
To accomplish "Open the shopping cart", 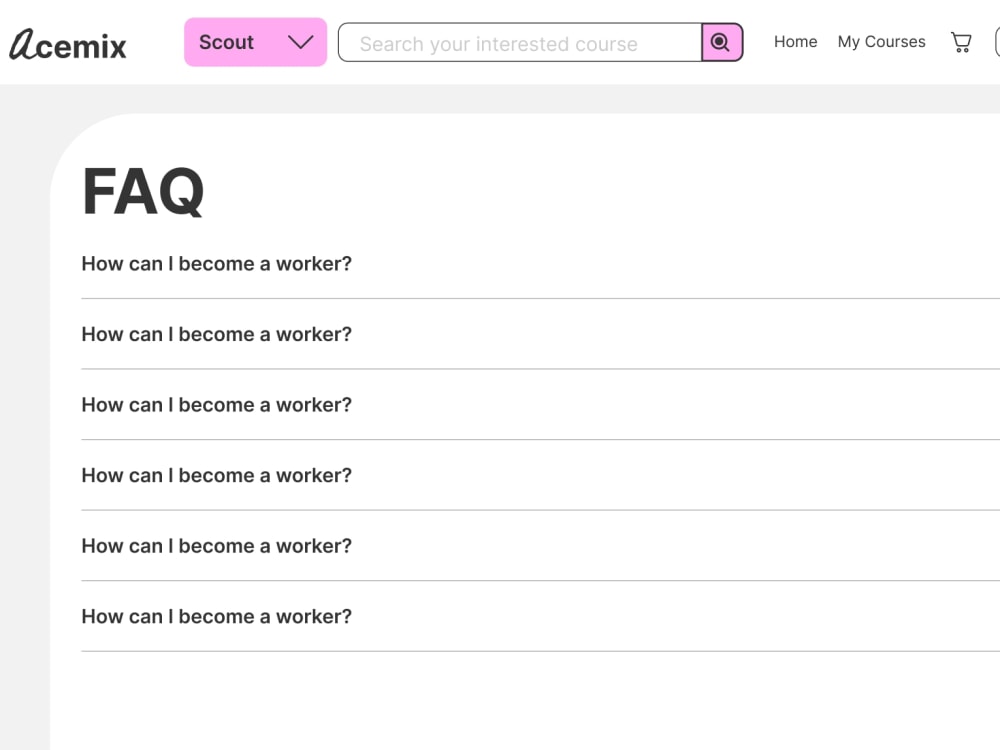I will point(960,43).
